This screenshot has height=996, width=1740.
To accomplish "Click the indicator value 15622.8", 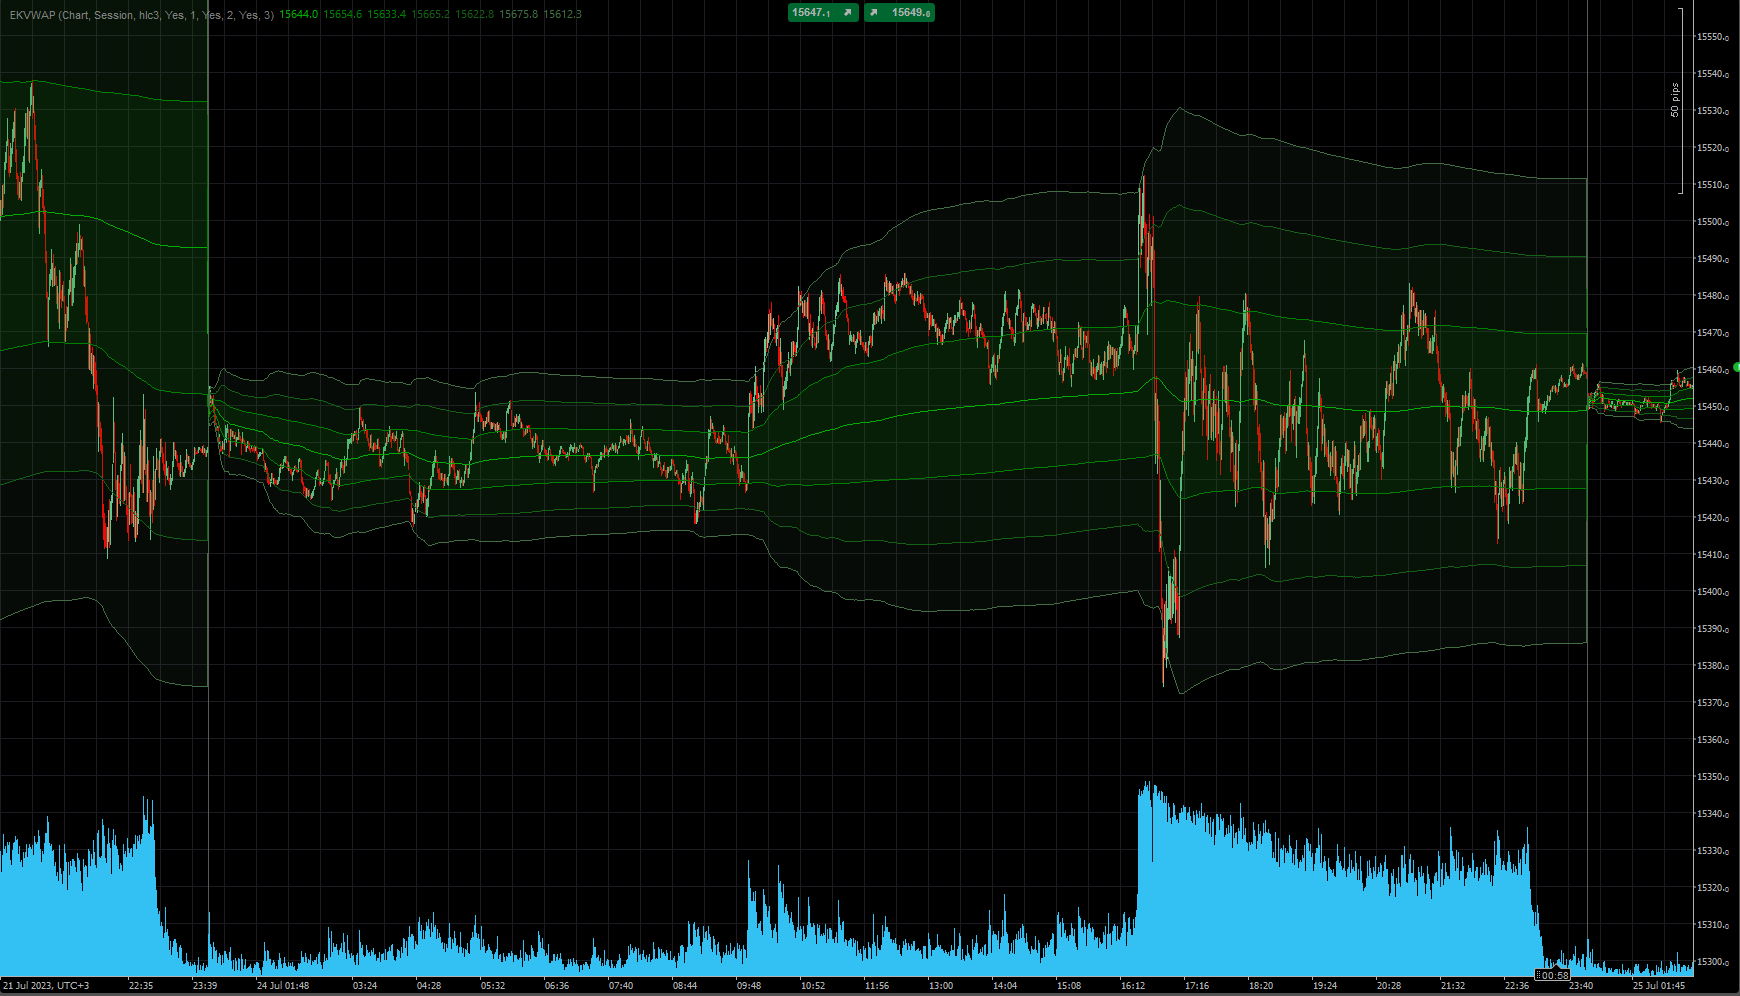I will pos(475,15).
